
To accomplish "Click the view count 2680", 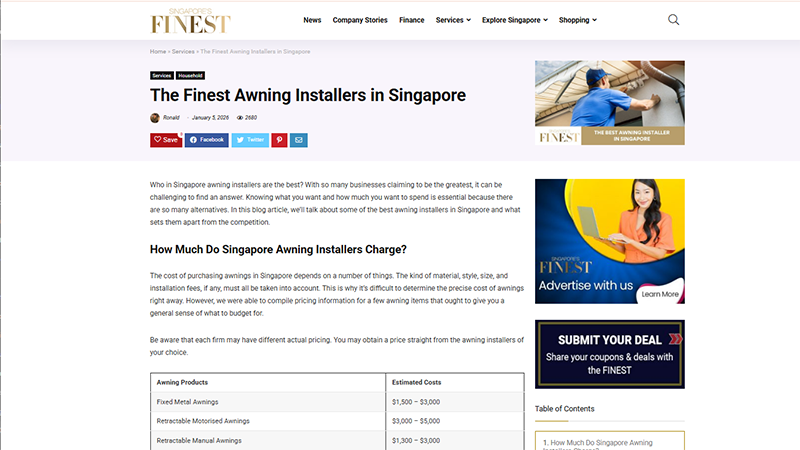I will (x=247, y=118).
